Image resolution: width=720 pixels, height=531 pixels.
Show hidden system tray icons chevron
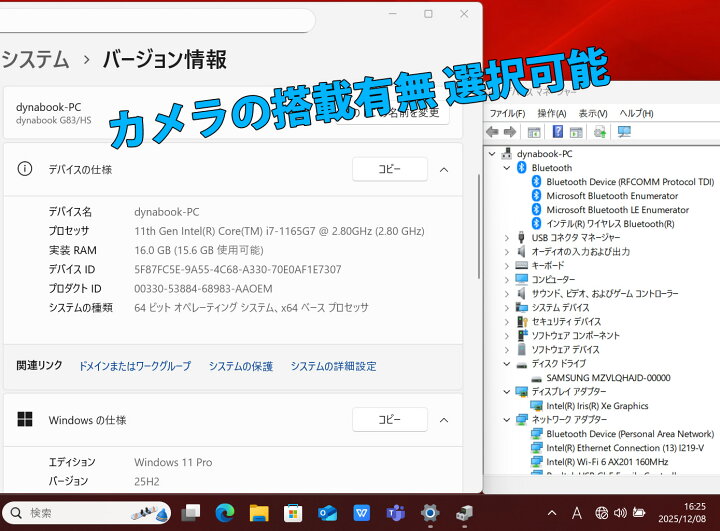tap(552, 513)
